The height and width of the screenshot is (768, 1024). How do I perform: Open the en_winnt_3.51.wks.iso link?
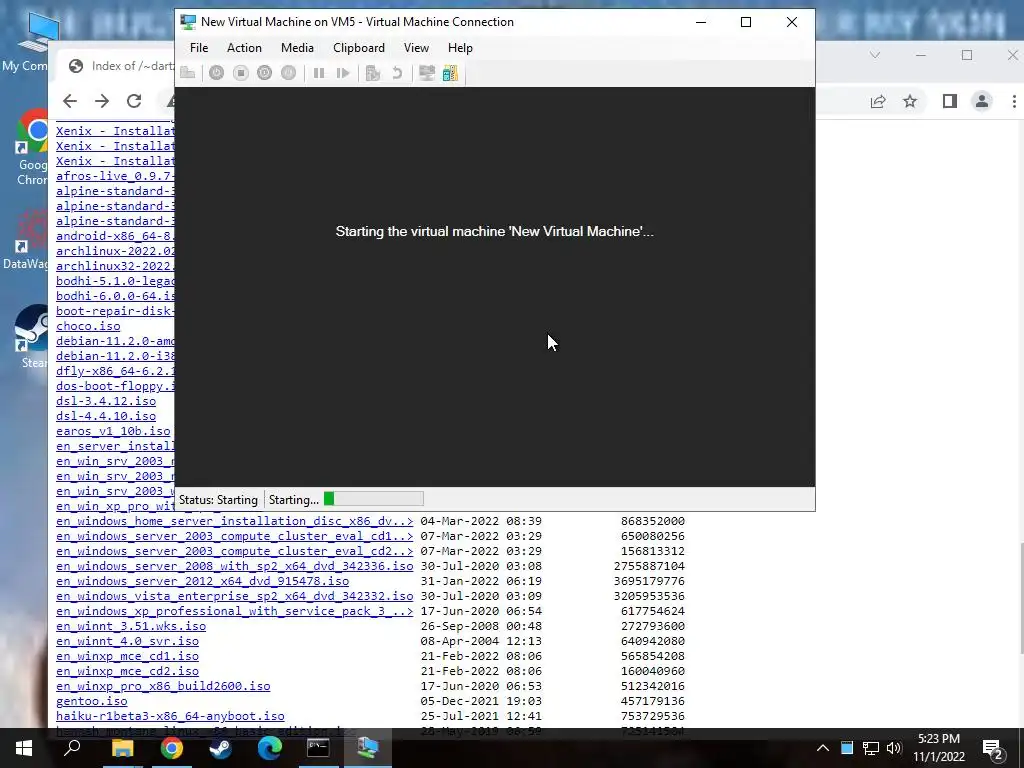click(x=131, y=626)
